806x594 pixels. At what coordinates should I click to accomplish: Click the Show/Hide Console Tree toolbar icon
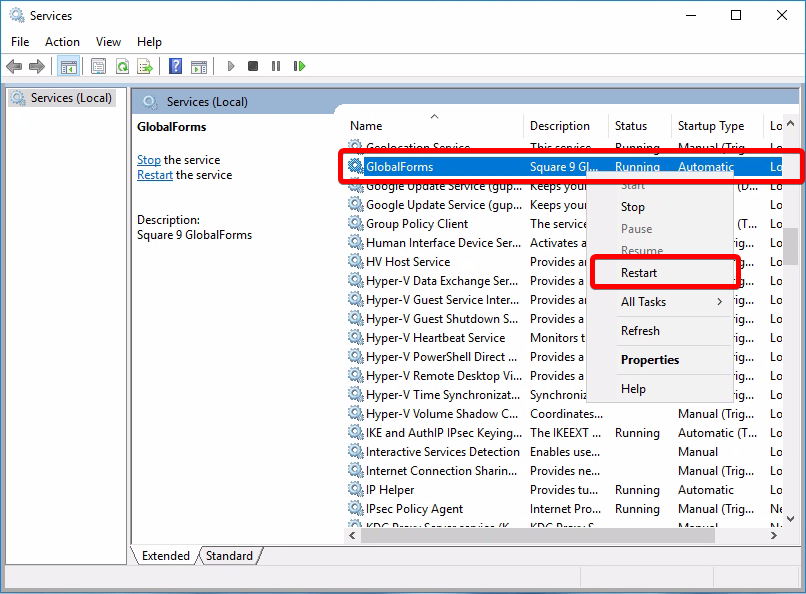[68, 66]
